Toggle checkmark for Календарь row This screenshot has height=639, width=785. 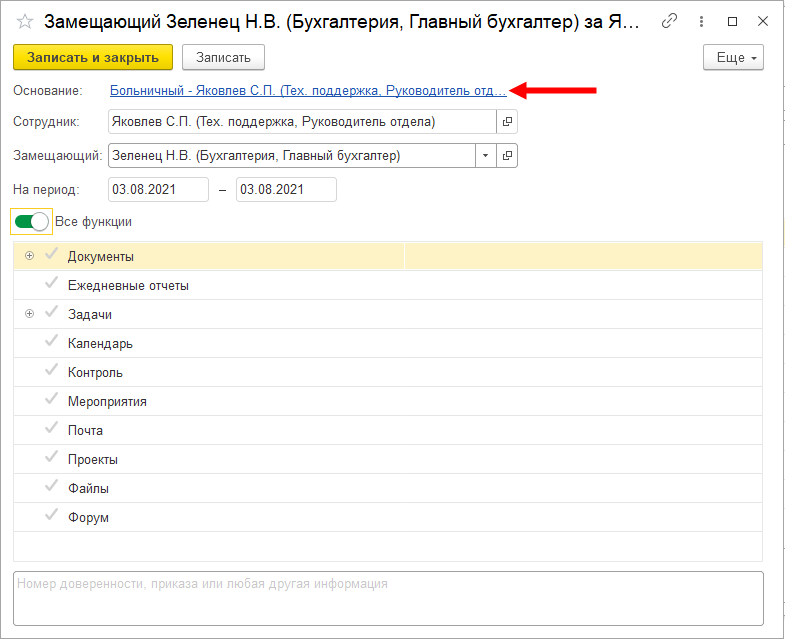[52, 342]
